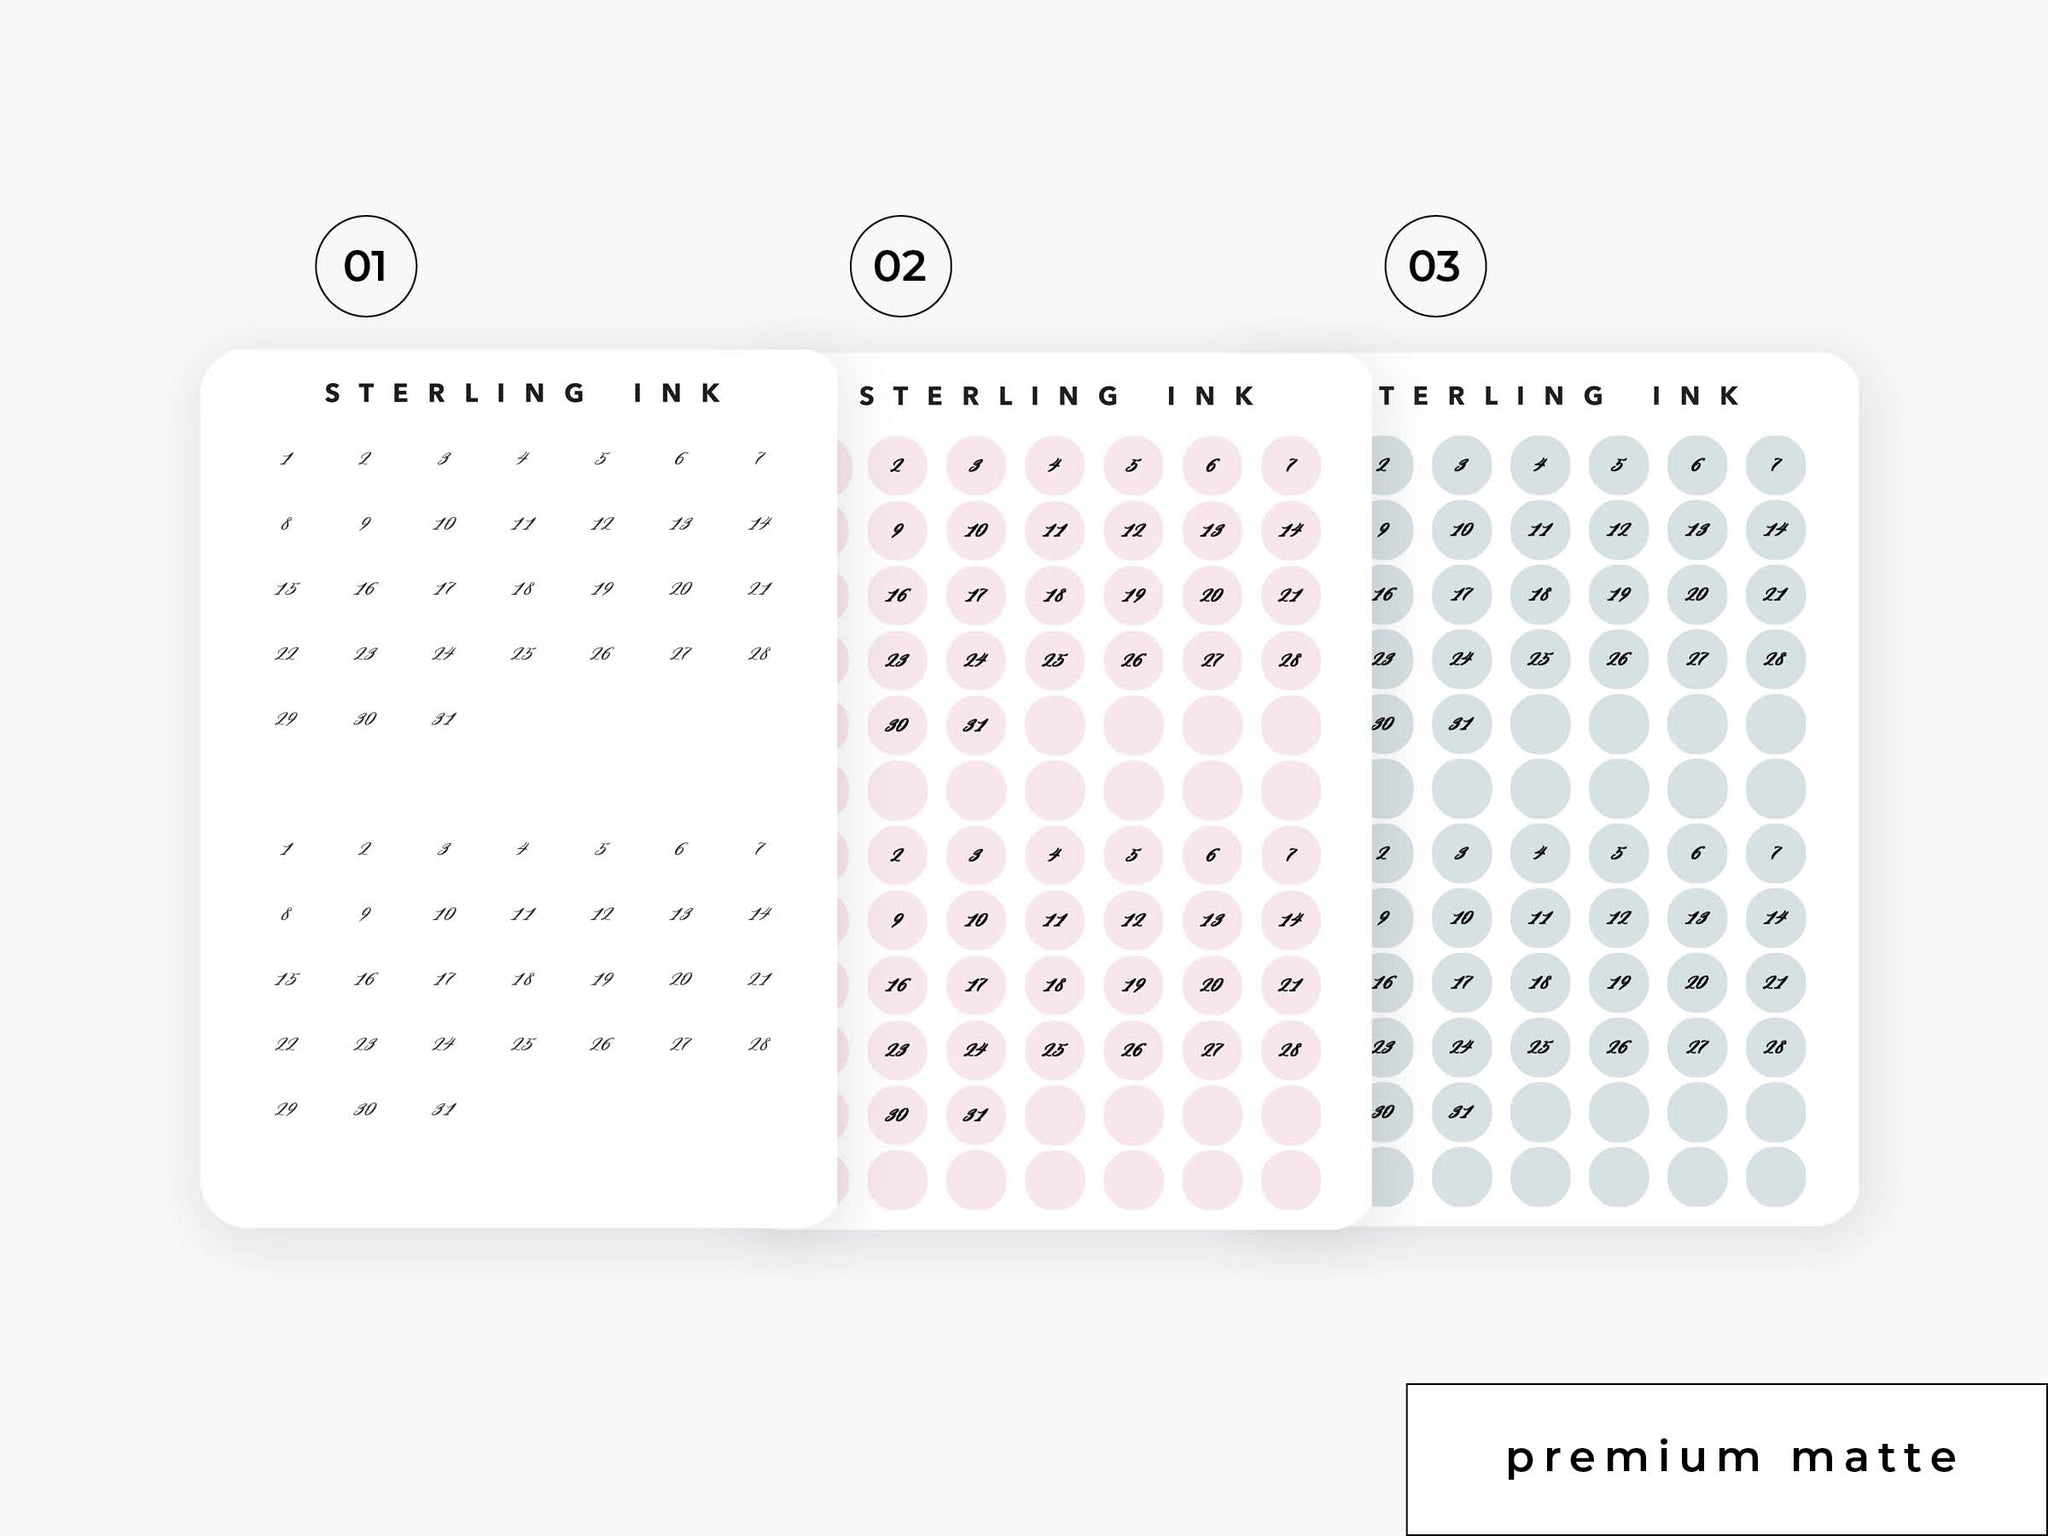This screenshot has height=1536, width=2048.
Task: Select blue-gray dot 6 in the lower set
Action: tap(1697, 853)
